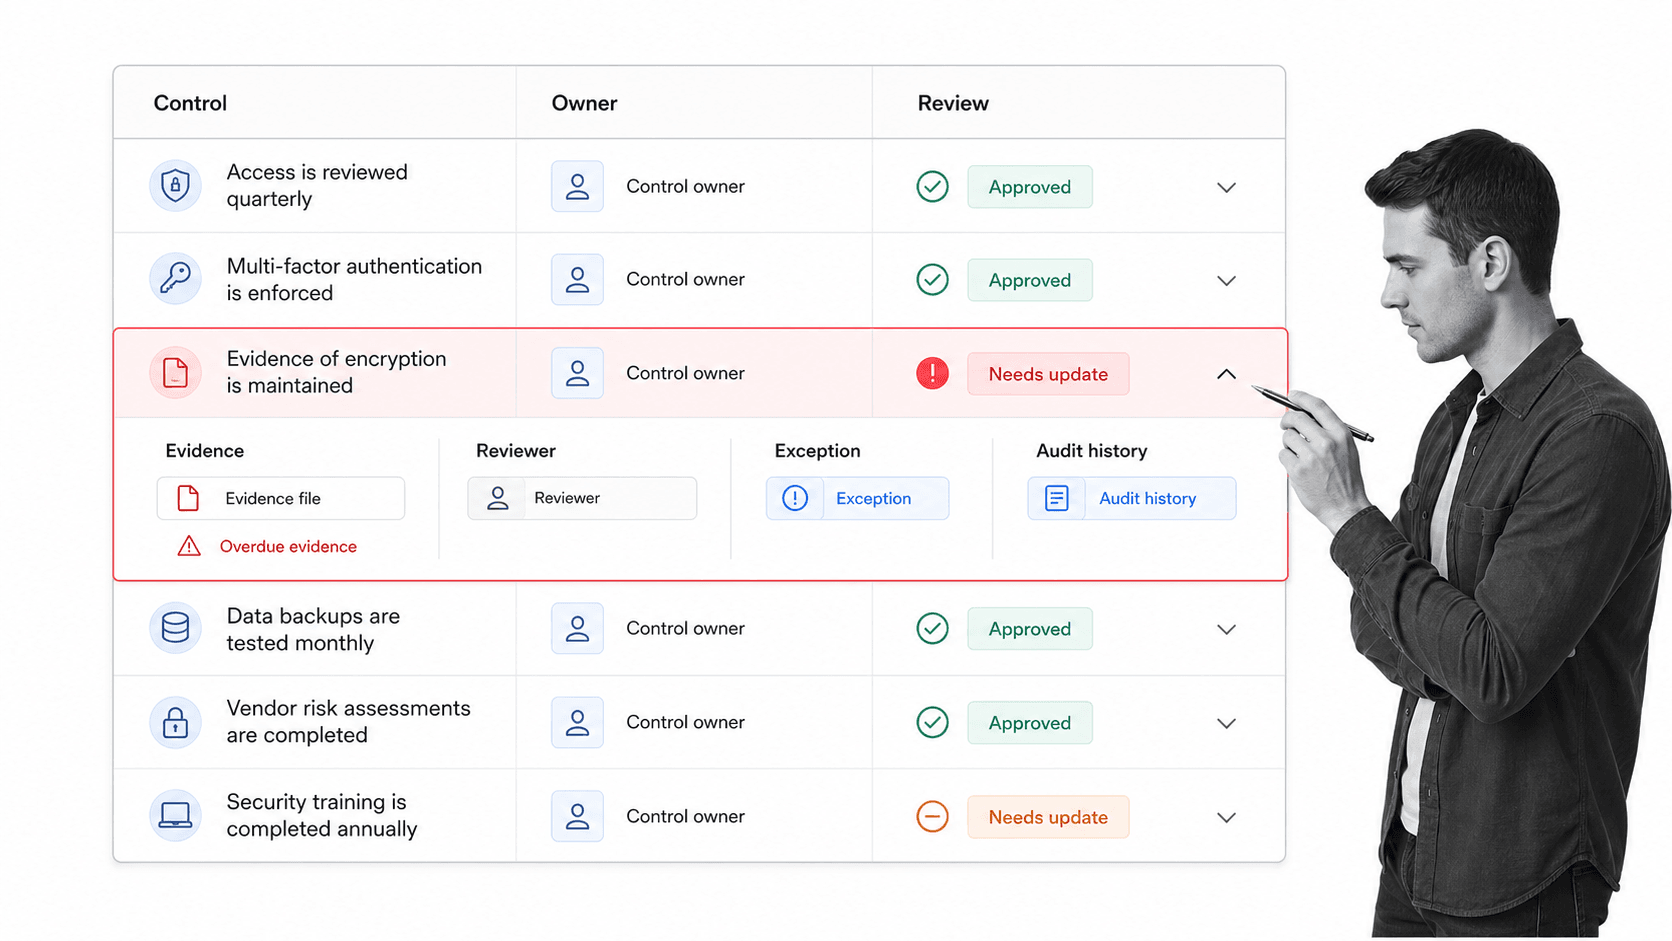Click the person icon in Reviewer field

click(x=498, y=498)
